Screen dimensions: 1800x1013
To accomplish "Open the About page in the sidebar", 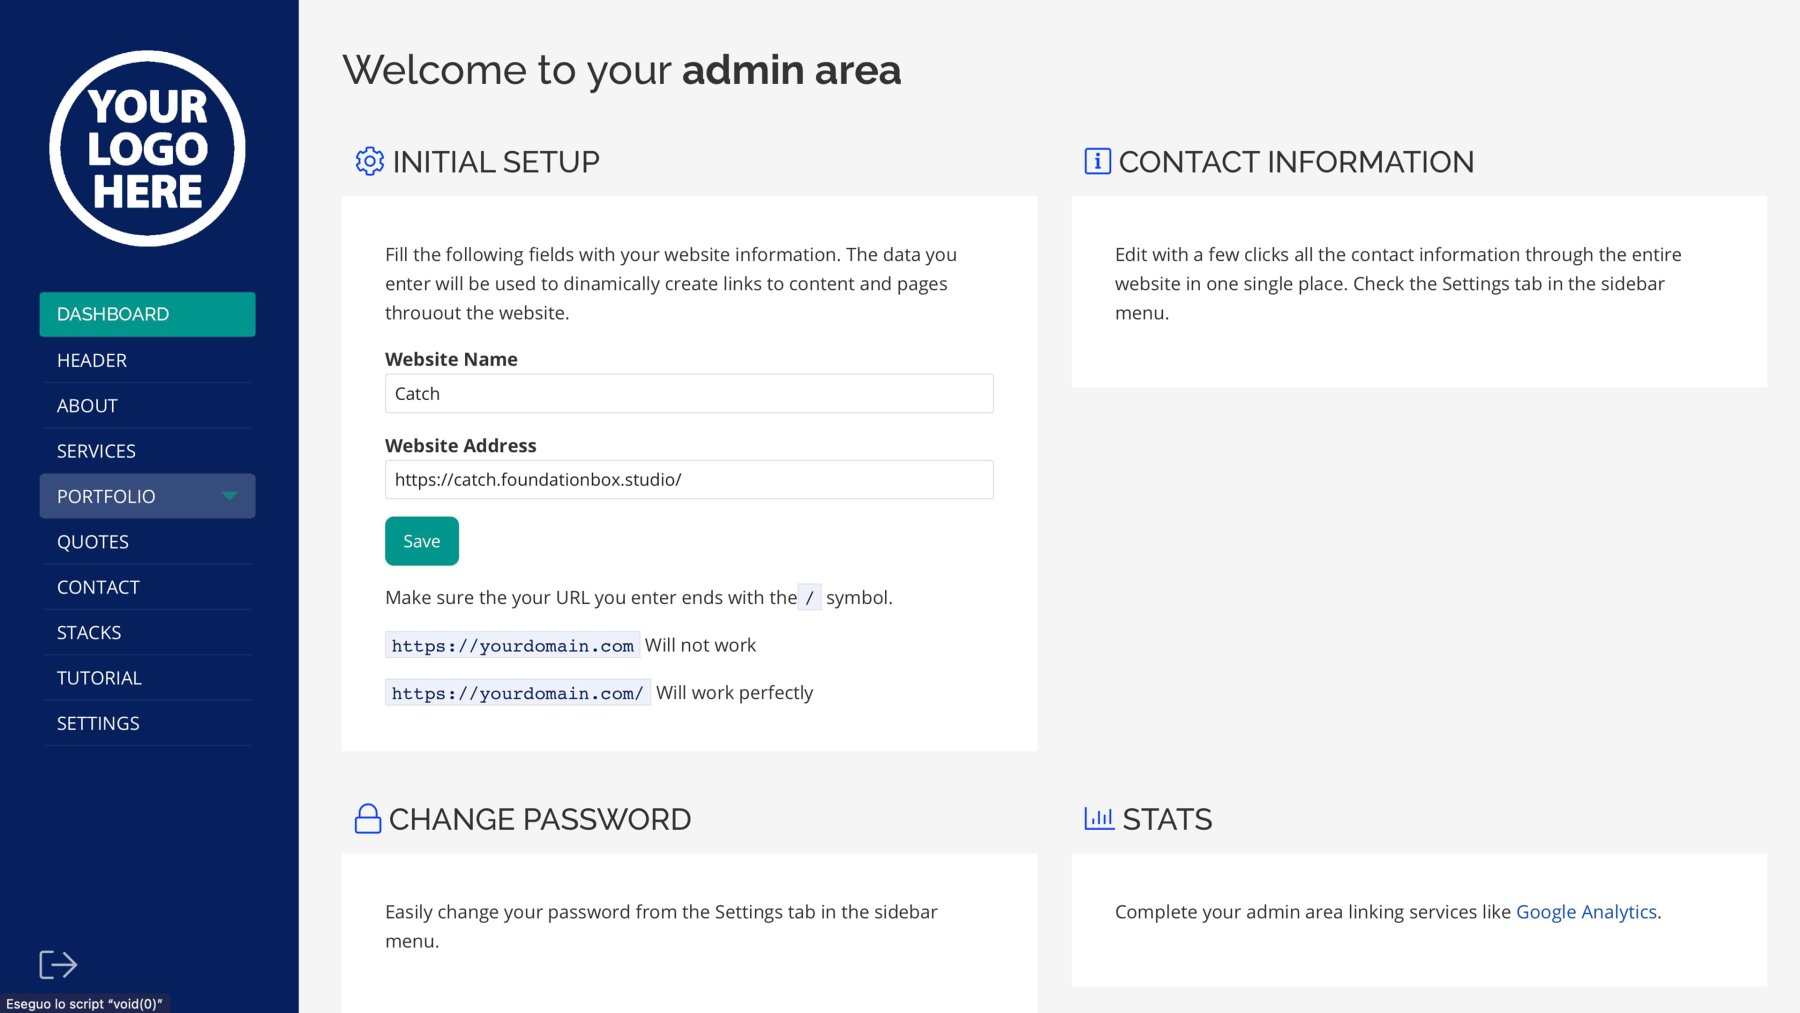I will 87,406.
